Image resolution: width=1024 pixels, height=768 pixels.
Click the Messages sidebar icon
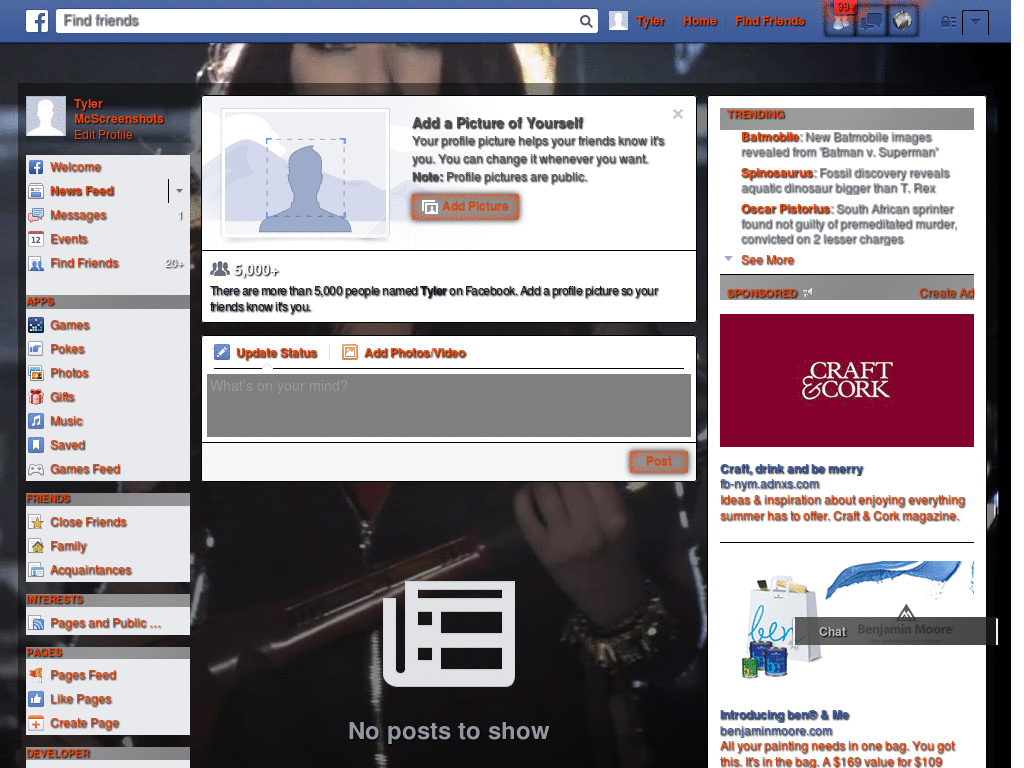tap(36, 216)
